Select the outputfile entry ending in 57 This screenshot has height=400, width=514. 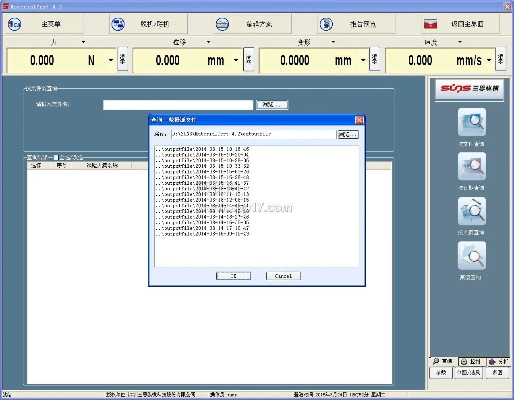click(202, 183)
